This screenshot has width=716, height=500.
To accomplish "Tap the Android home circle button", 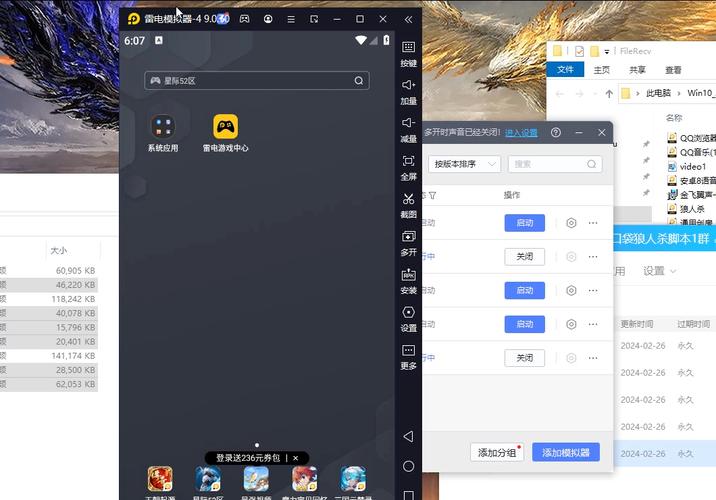I will click(409, 466).
